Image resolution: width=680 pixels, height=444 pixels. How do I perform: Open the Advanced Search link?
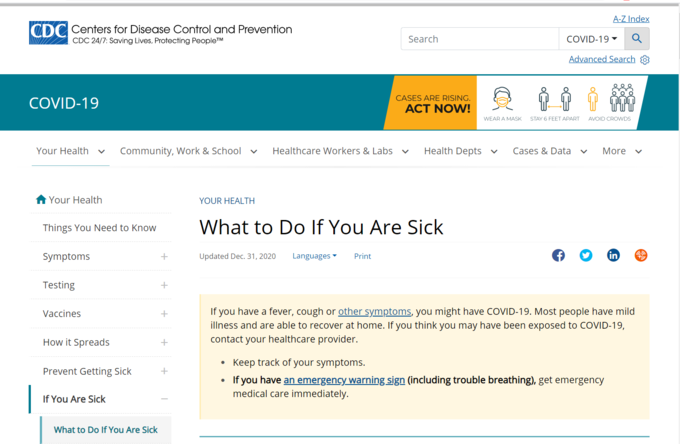tap(602, 59)
